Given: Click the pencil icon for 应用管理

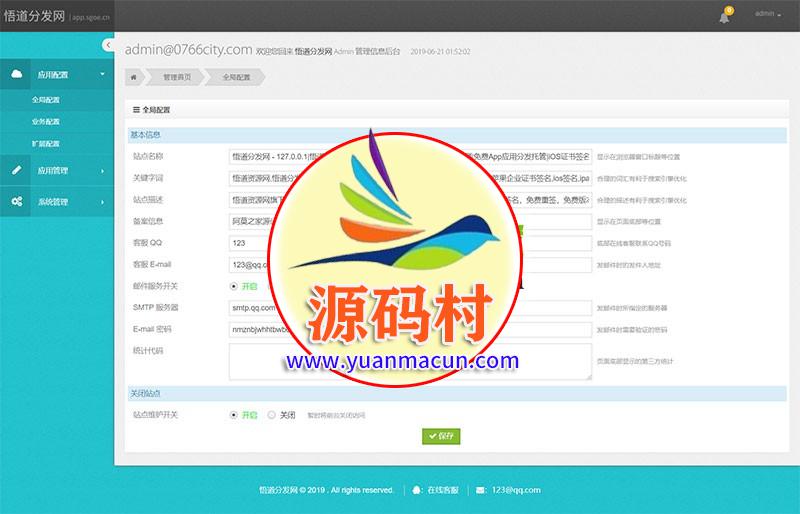Looking at the screenshot, I should click(17, 171).
